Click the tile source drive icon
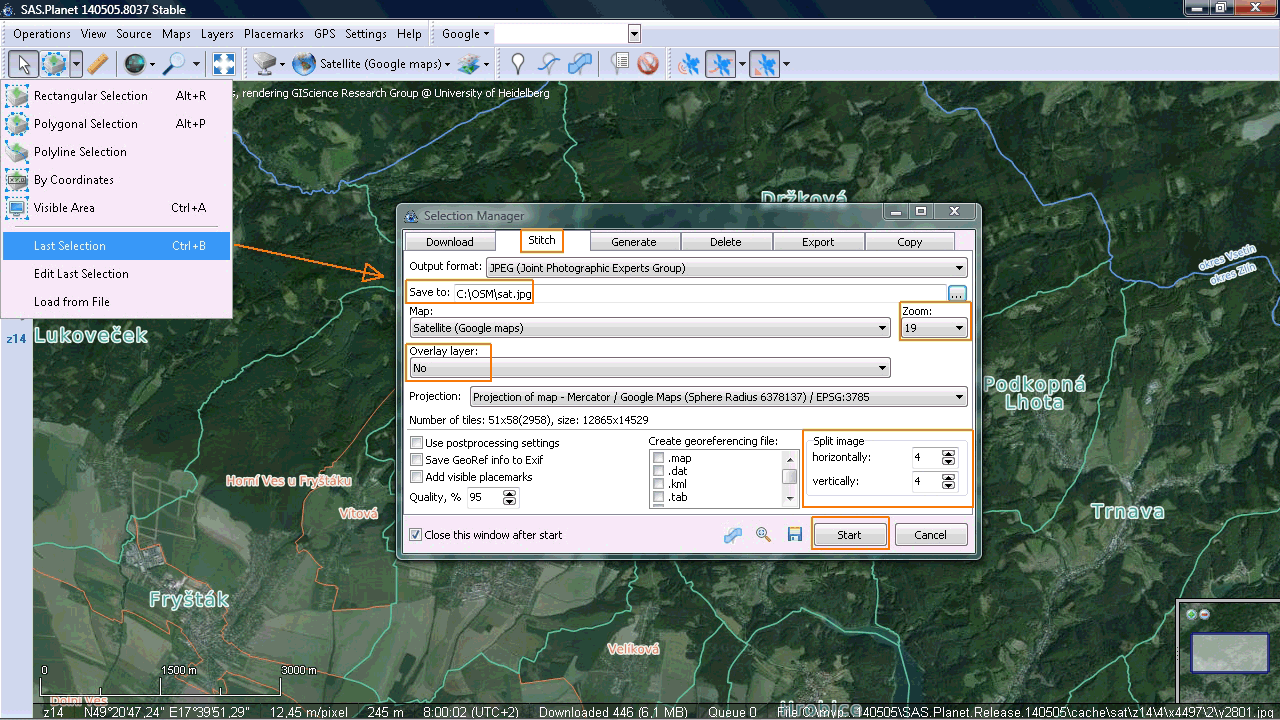The height and width of the screenshot is (720, 1280). pos(264,64)
